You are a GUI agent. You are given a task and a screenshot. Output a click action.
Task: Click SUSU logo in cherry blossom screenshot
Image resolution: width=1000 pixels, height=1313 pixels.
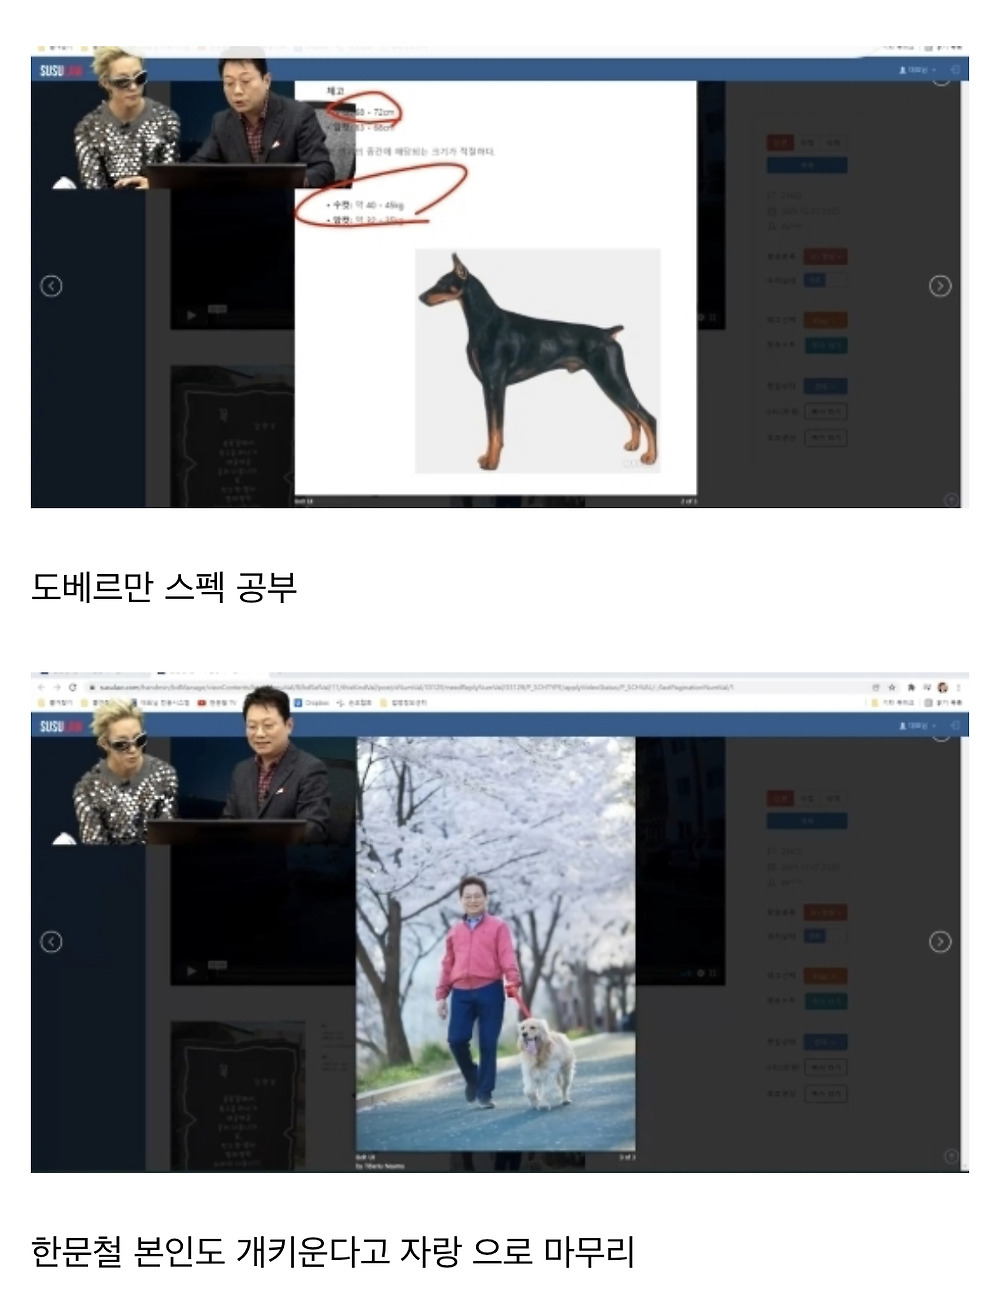coord(61,726)
